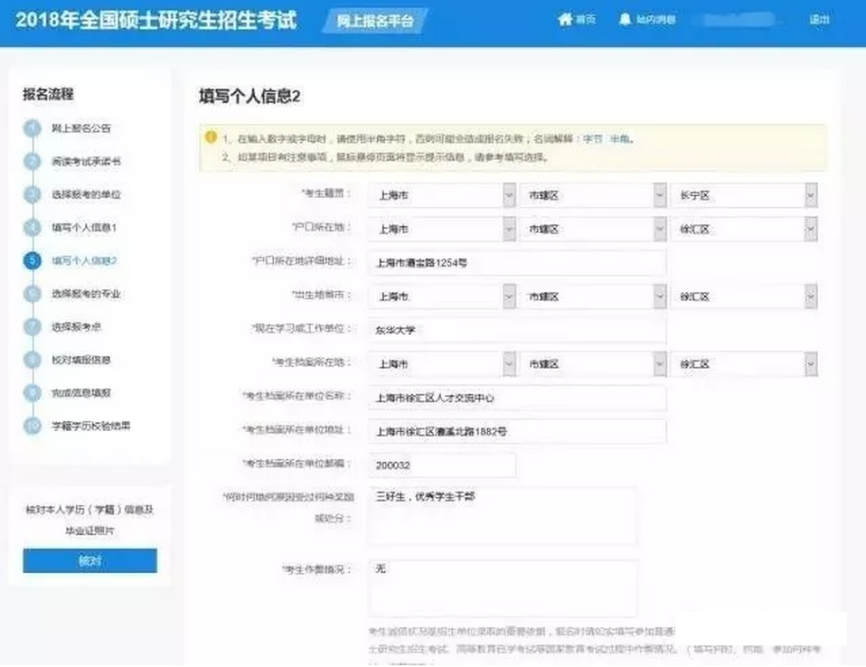The image size is (866, 667).
Task: Go to 填写个人信息1 step
Action: (84, 228)
